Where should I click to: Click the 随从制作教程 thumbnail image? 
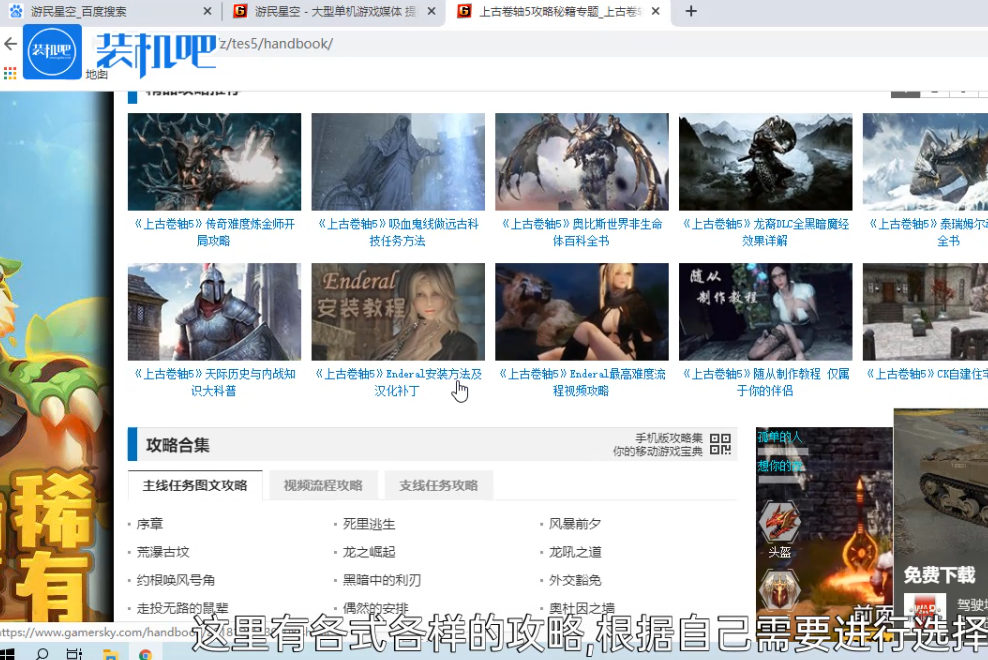point(765,311)
